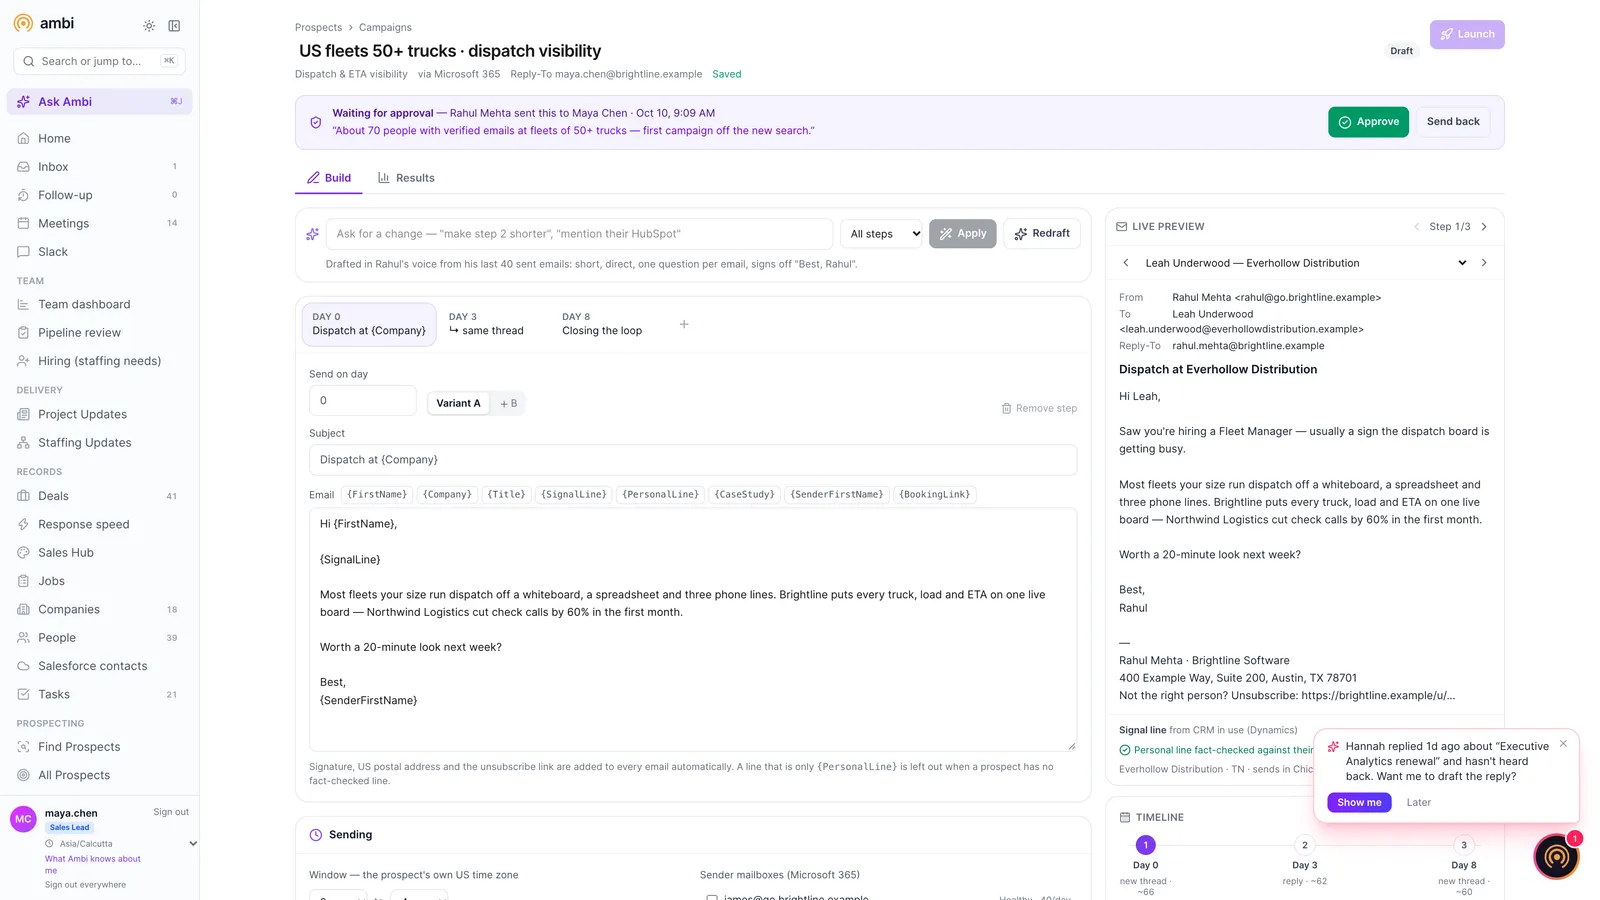Open the Slack sidebar item
1600x900 pixels.
99,252
